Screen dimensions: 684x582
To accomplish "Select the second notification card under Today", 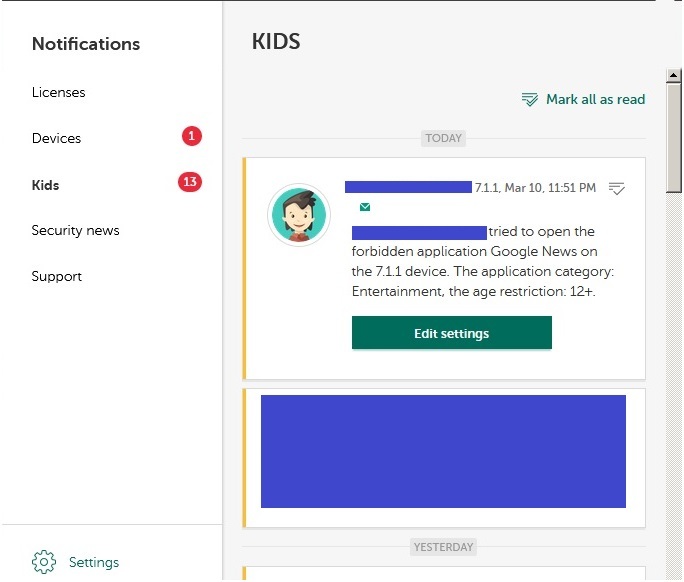I will pos(443,452).
